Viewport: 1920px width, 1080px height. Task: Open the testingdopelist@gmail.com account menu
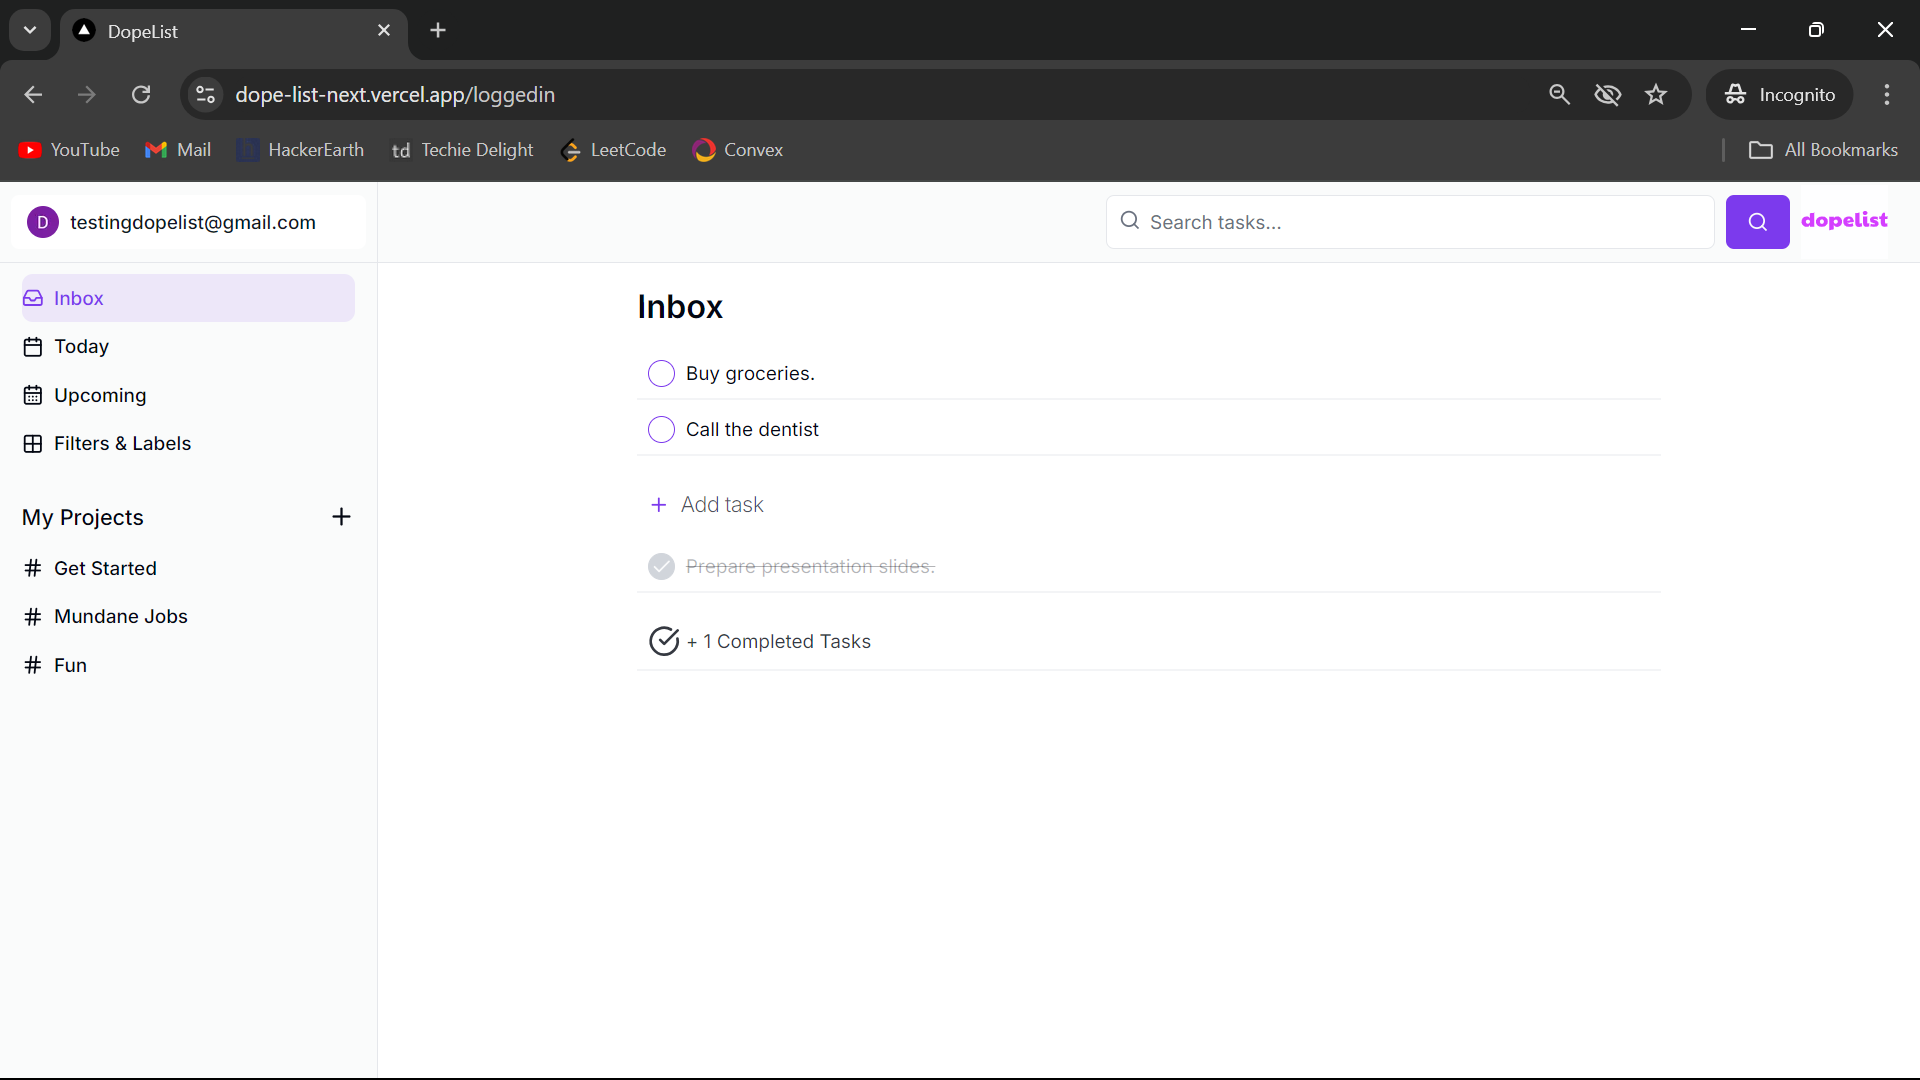[x=192, y=222]
